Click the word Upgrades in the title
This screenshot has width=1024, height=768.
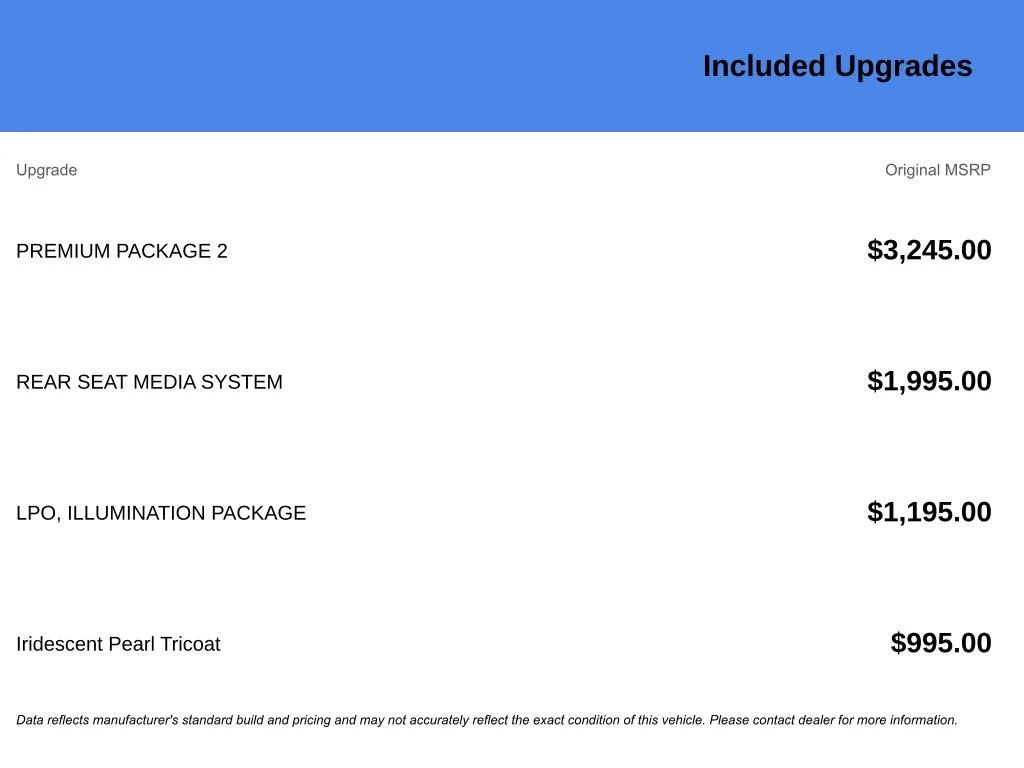[x=903, y=67]
